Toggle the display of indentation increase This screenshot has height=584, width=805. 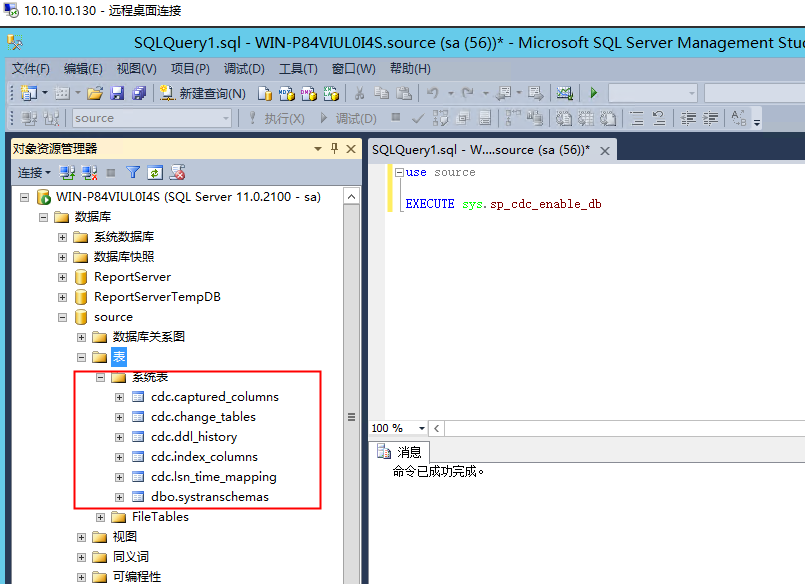(711, 120)
